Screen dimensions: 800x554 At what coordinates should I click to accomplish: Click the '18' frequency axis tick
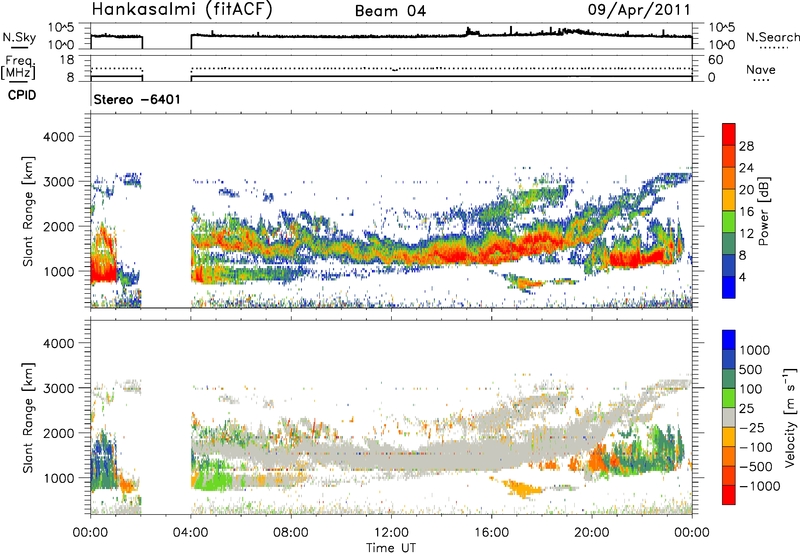[x=67, y=60]
